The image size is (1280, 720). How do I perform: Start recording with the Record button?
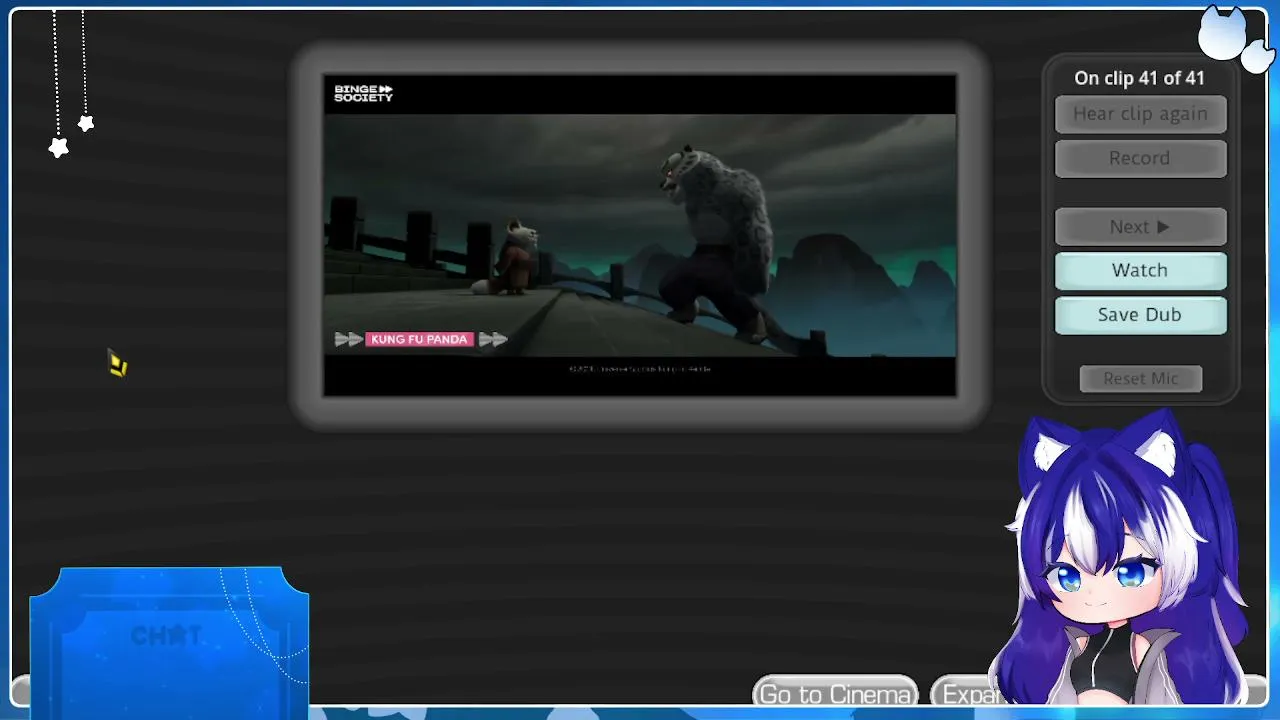tap(1140, 158)
